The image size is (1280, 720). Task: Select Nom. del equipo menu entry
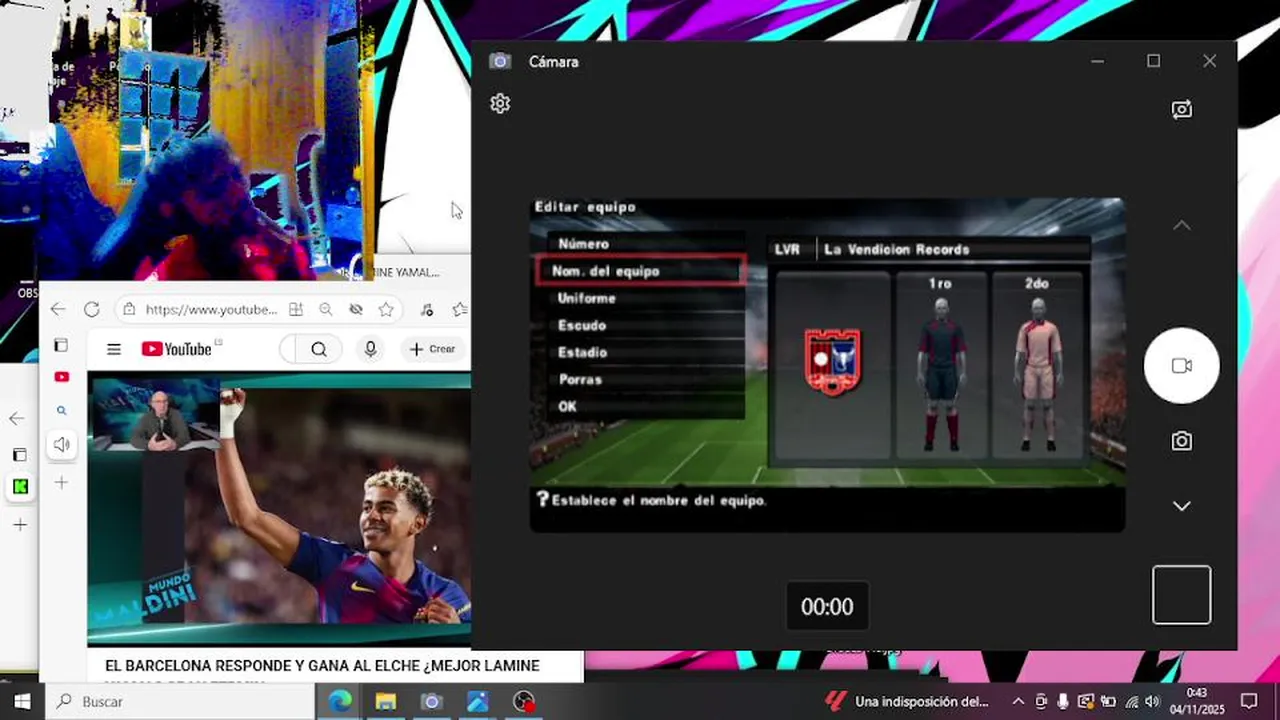click(641, 271)
